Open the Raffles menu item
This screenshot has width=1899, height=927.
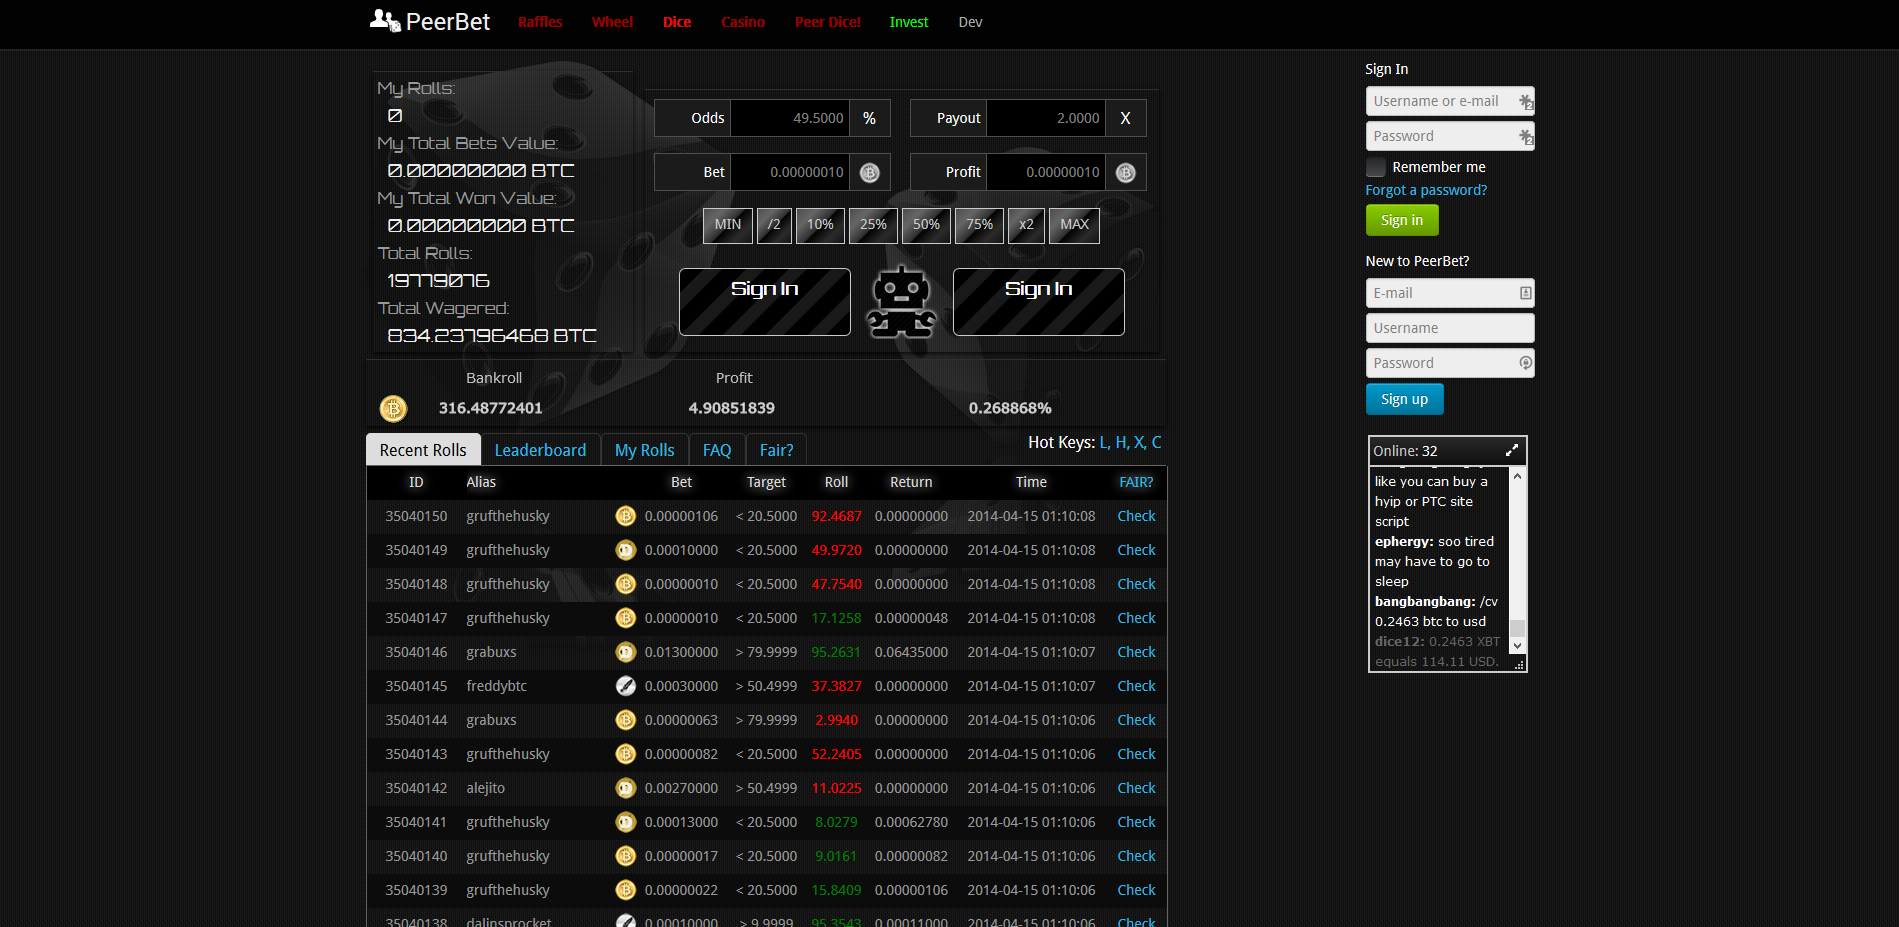tap(540, 22)
